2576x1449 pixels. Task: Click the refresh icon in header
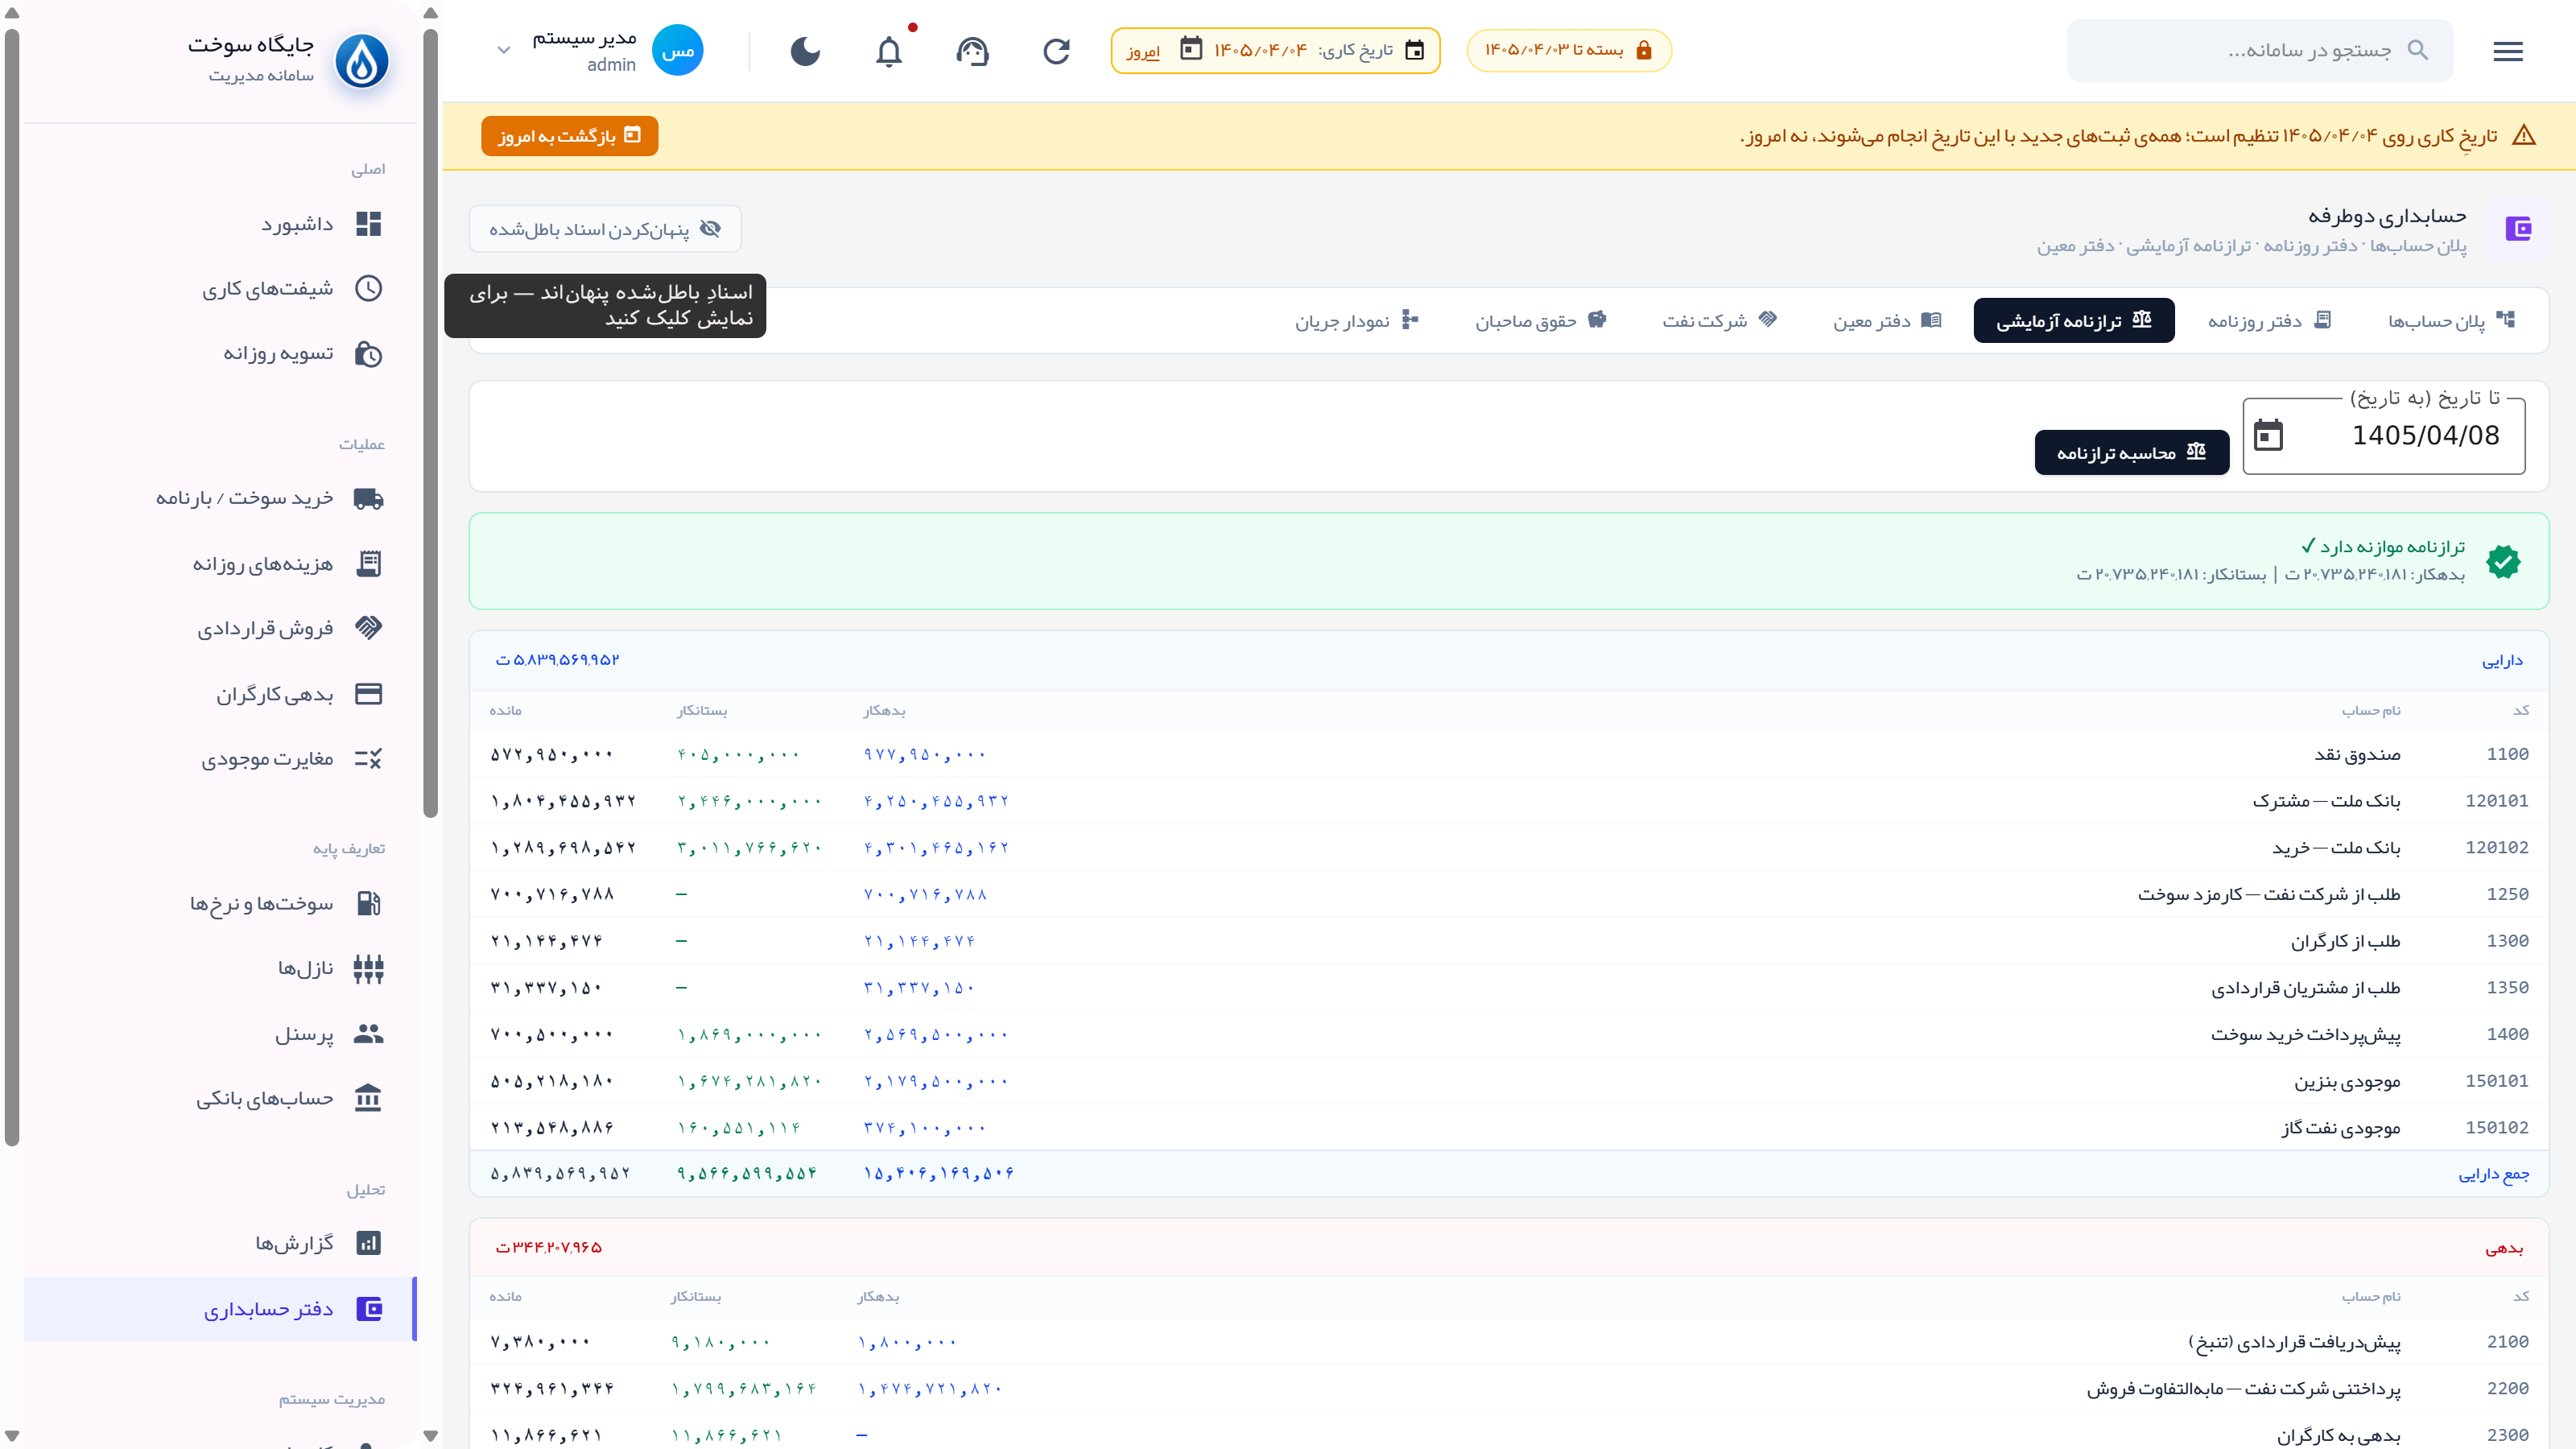click(1056, 51)
